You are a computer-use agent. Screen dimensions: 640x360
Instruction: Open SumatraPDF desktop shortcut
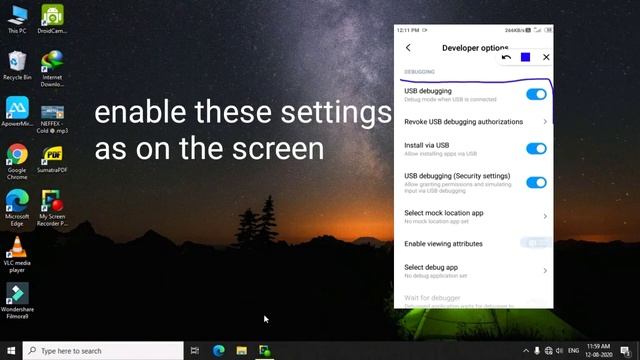click(x=52, y=159)
